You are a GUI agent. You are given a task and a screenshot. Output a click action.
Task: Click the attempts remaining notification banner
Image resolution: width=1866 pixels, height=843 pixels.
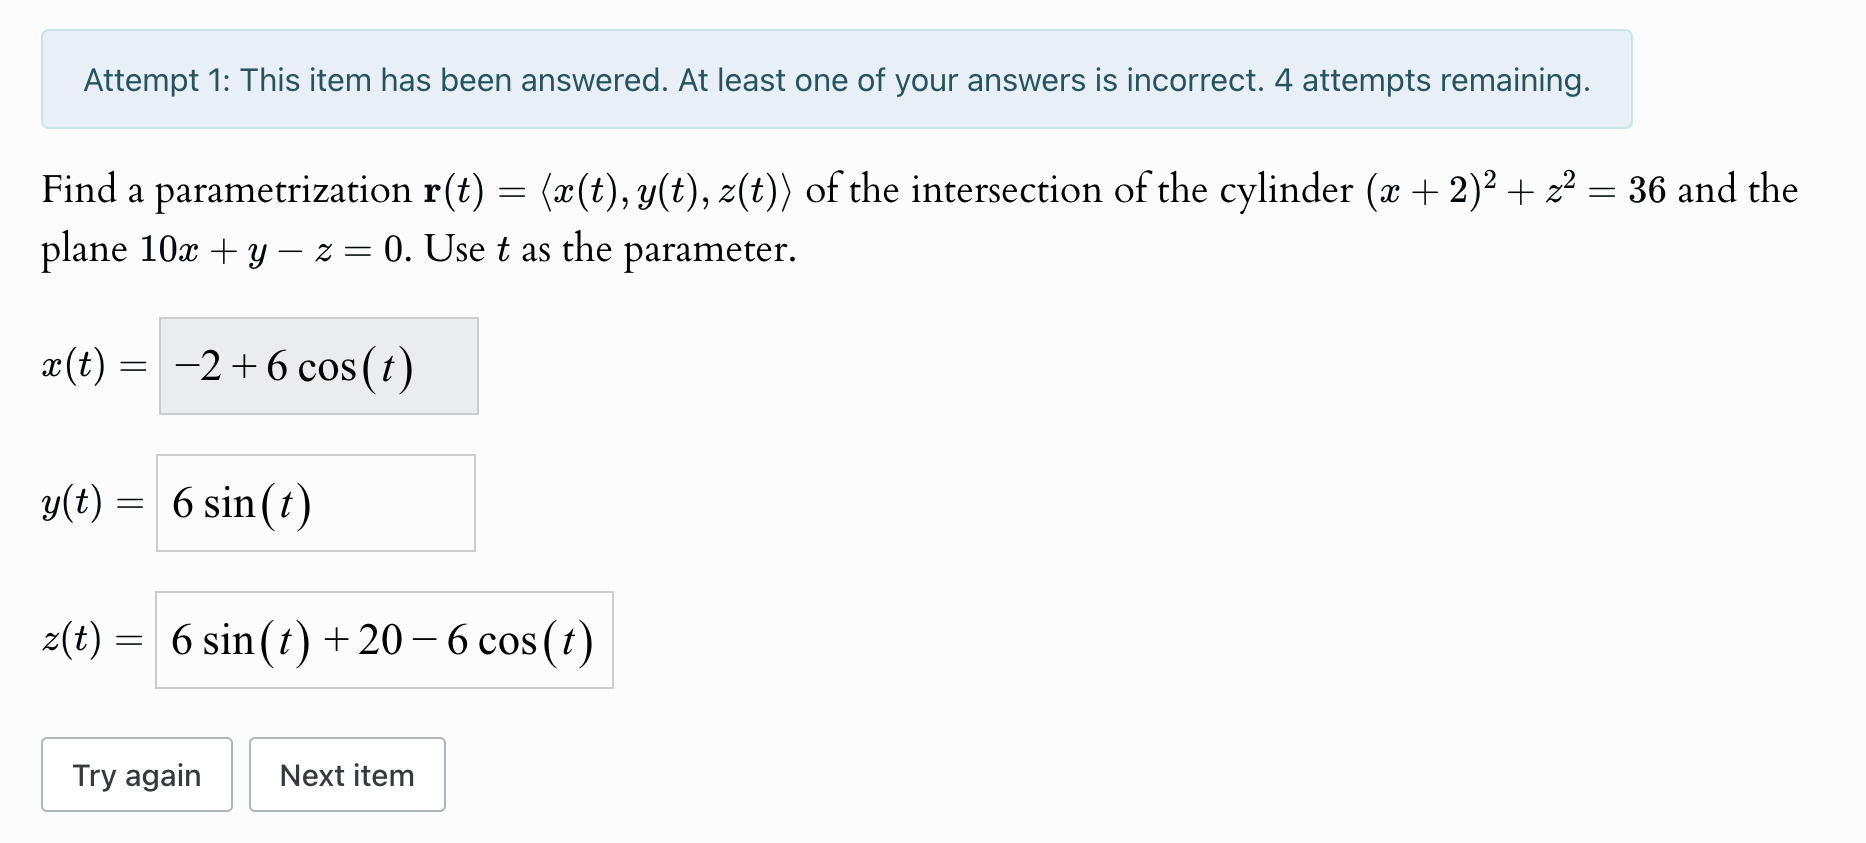click(836, 79)
